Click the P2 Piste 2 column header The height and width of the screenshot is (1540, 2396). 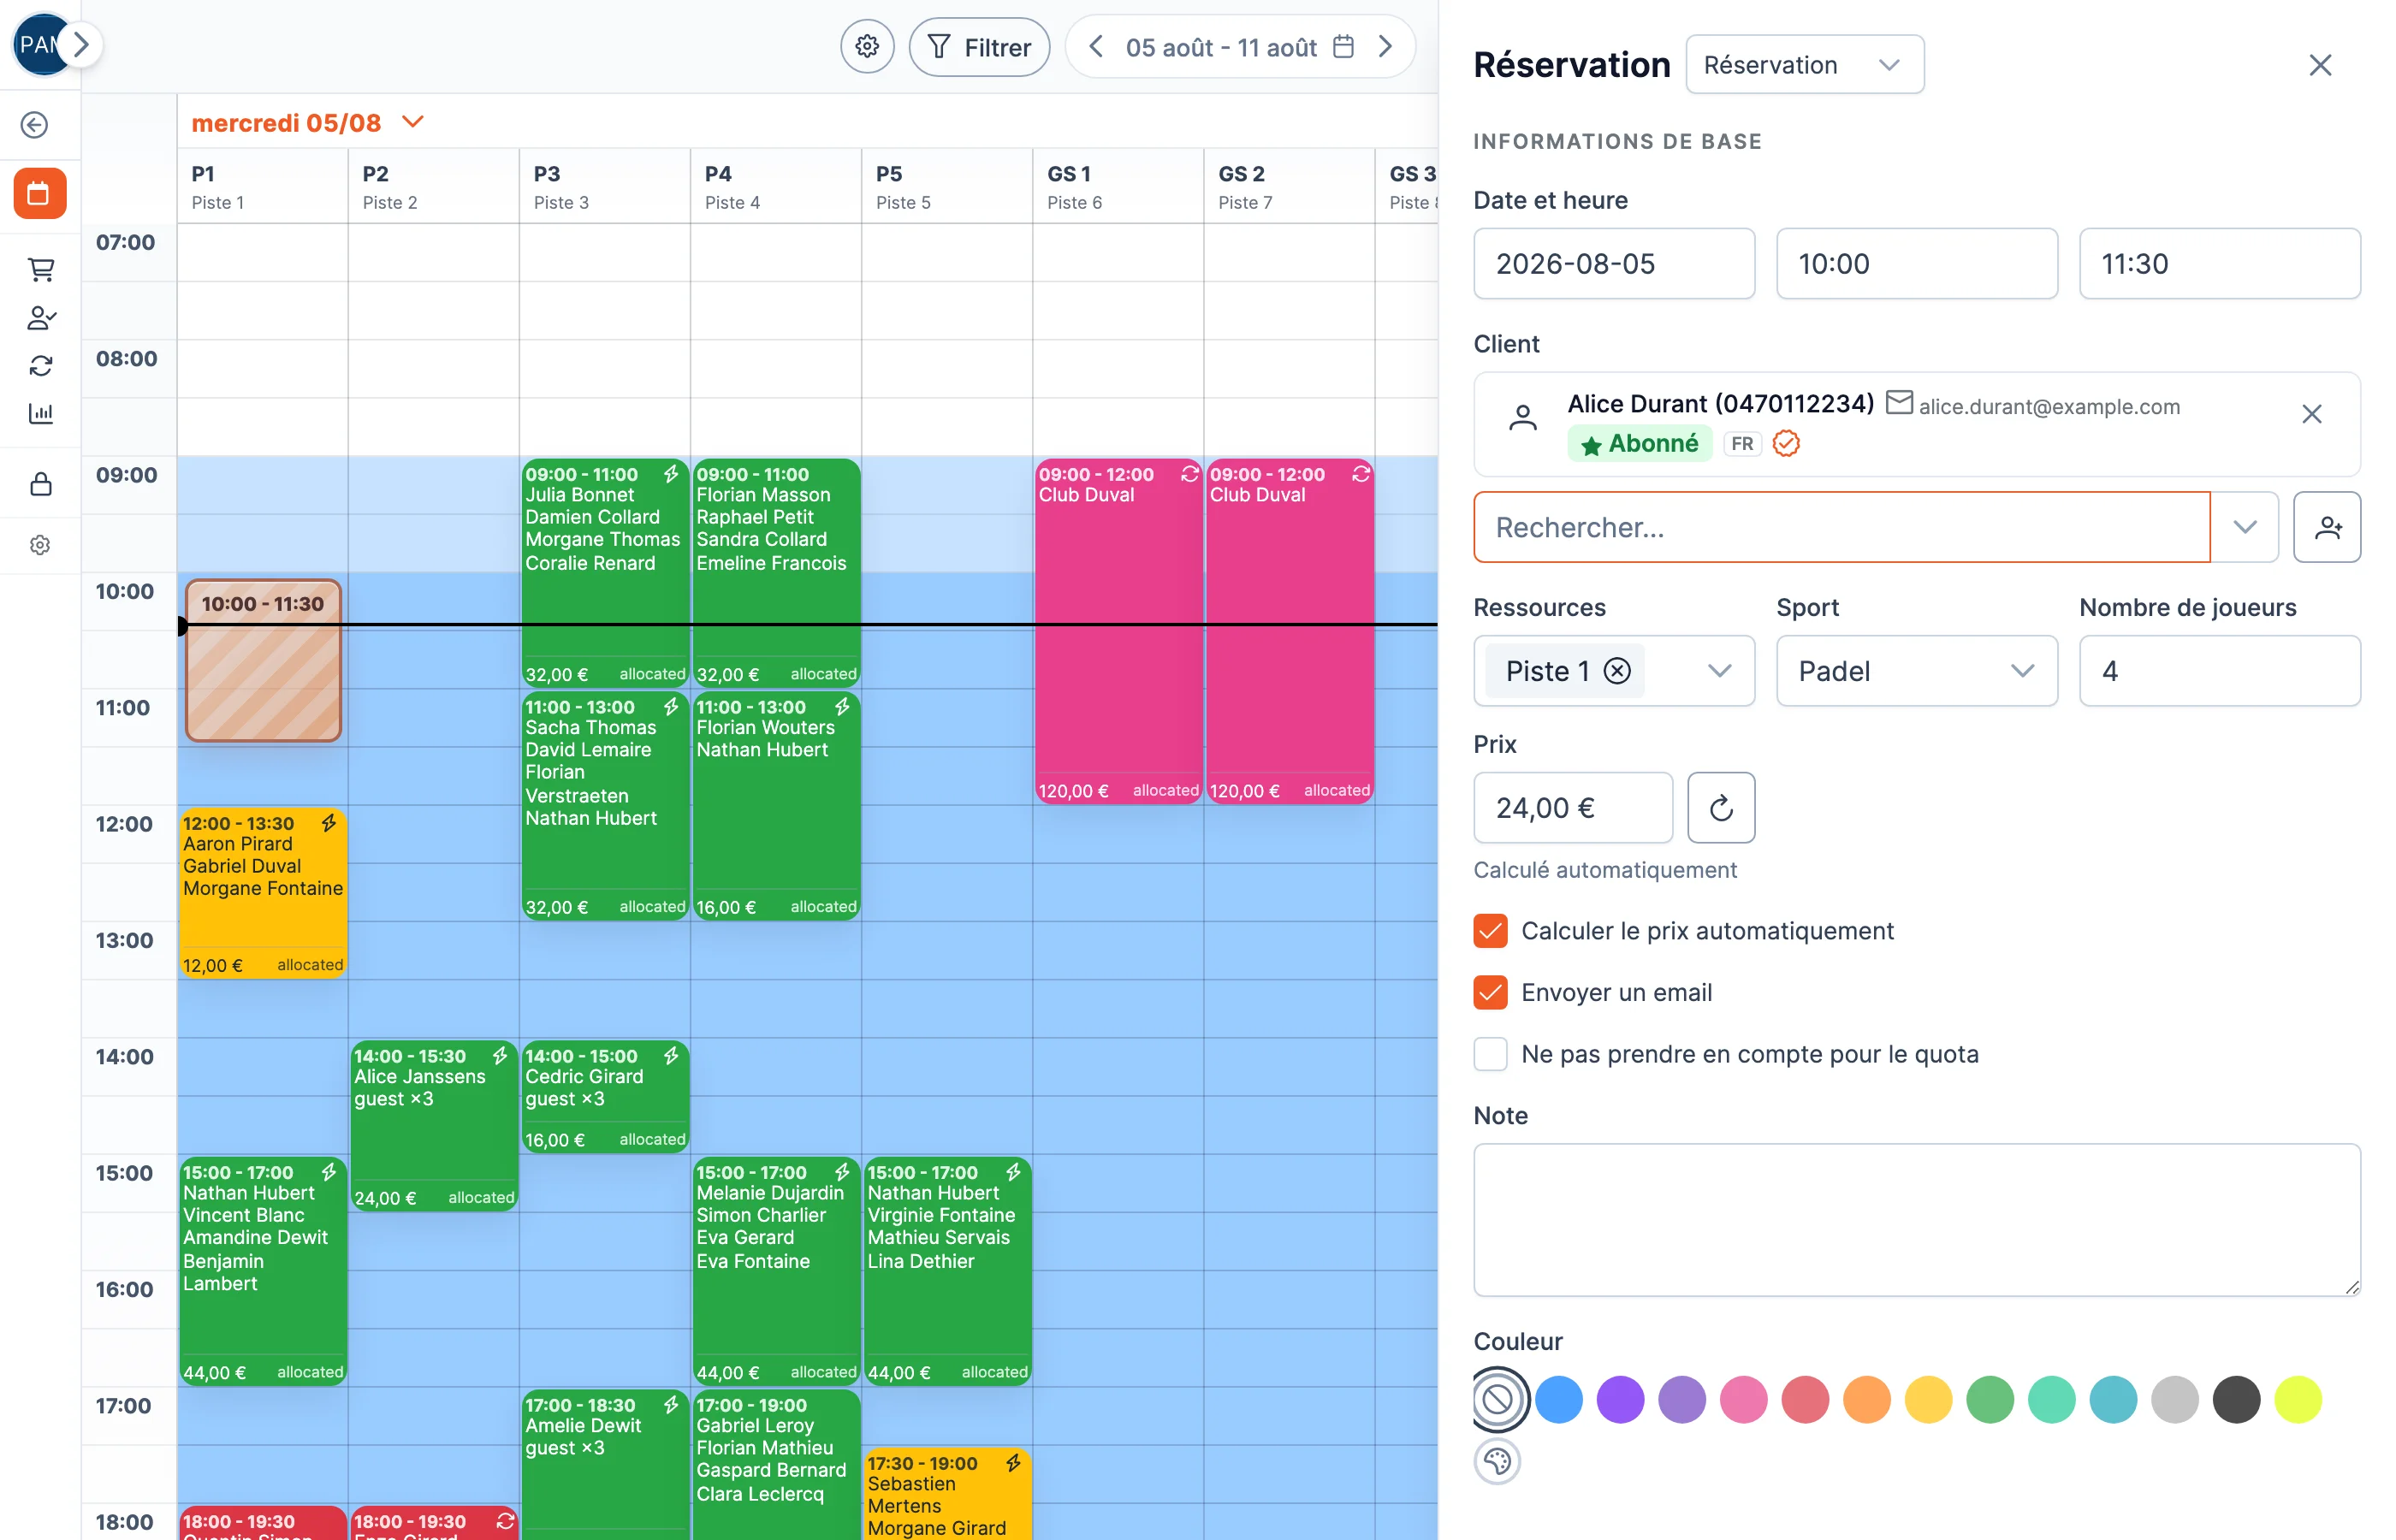click(x=433, y=187)
